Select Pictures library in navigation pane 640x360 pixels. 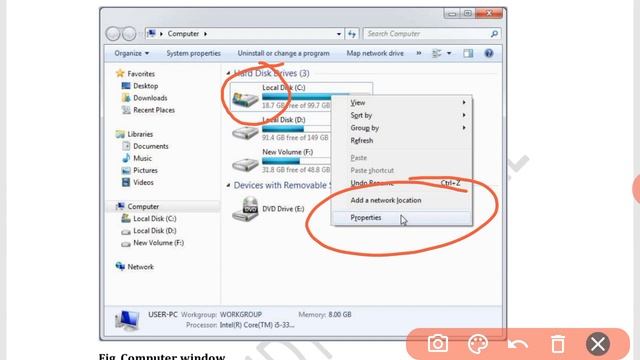145,171
